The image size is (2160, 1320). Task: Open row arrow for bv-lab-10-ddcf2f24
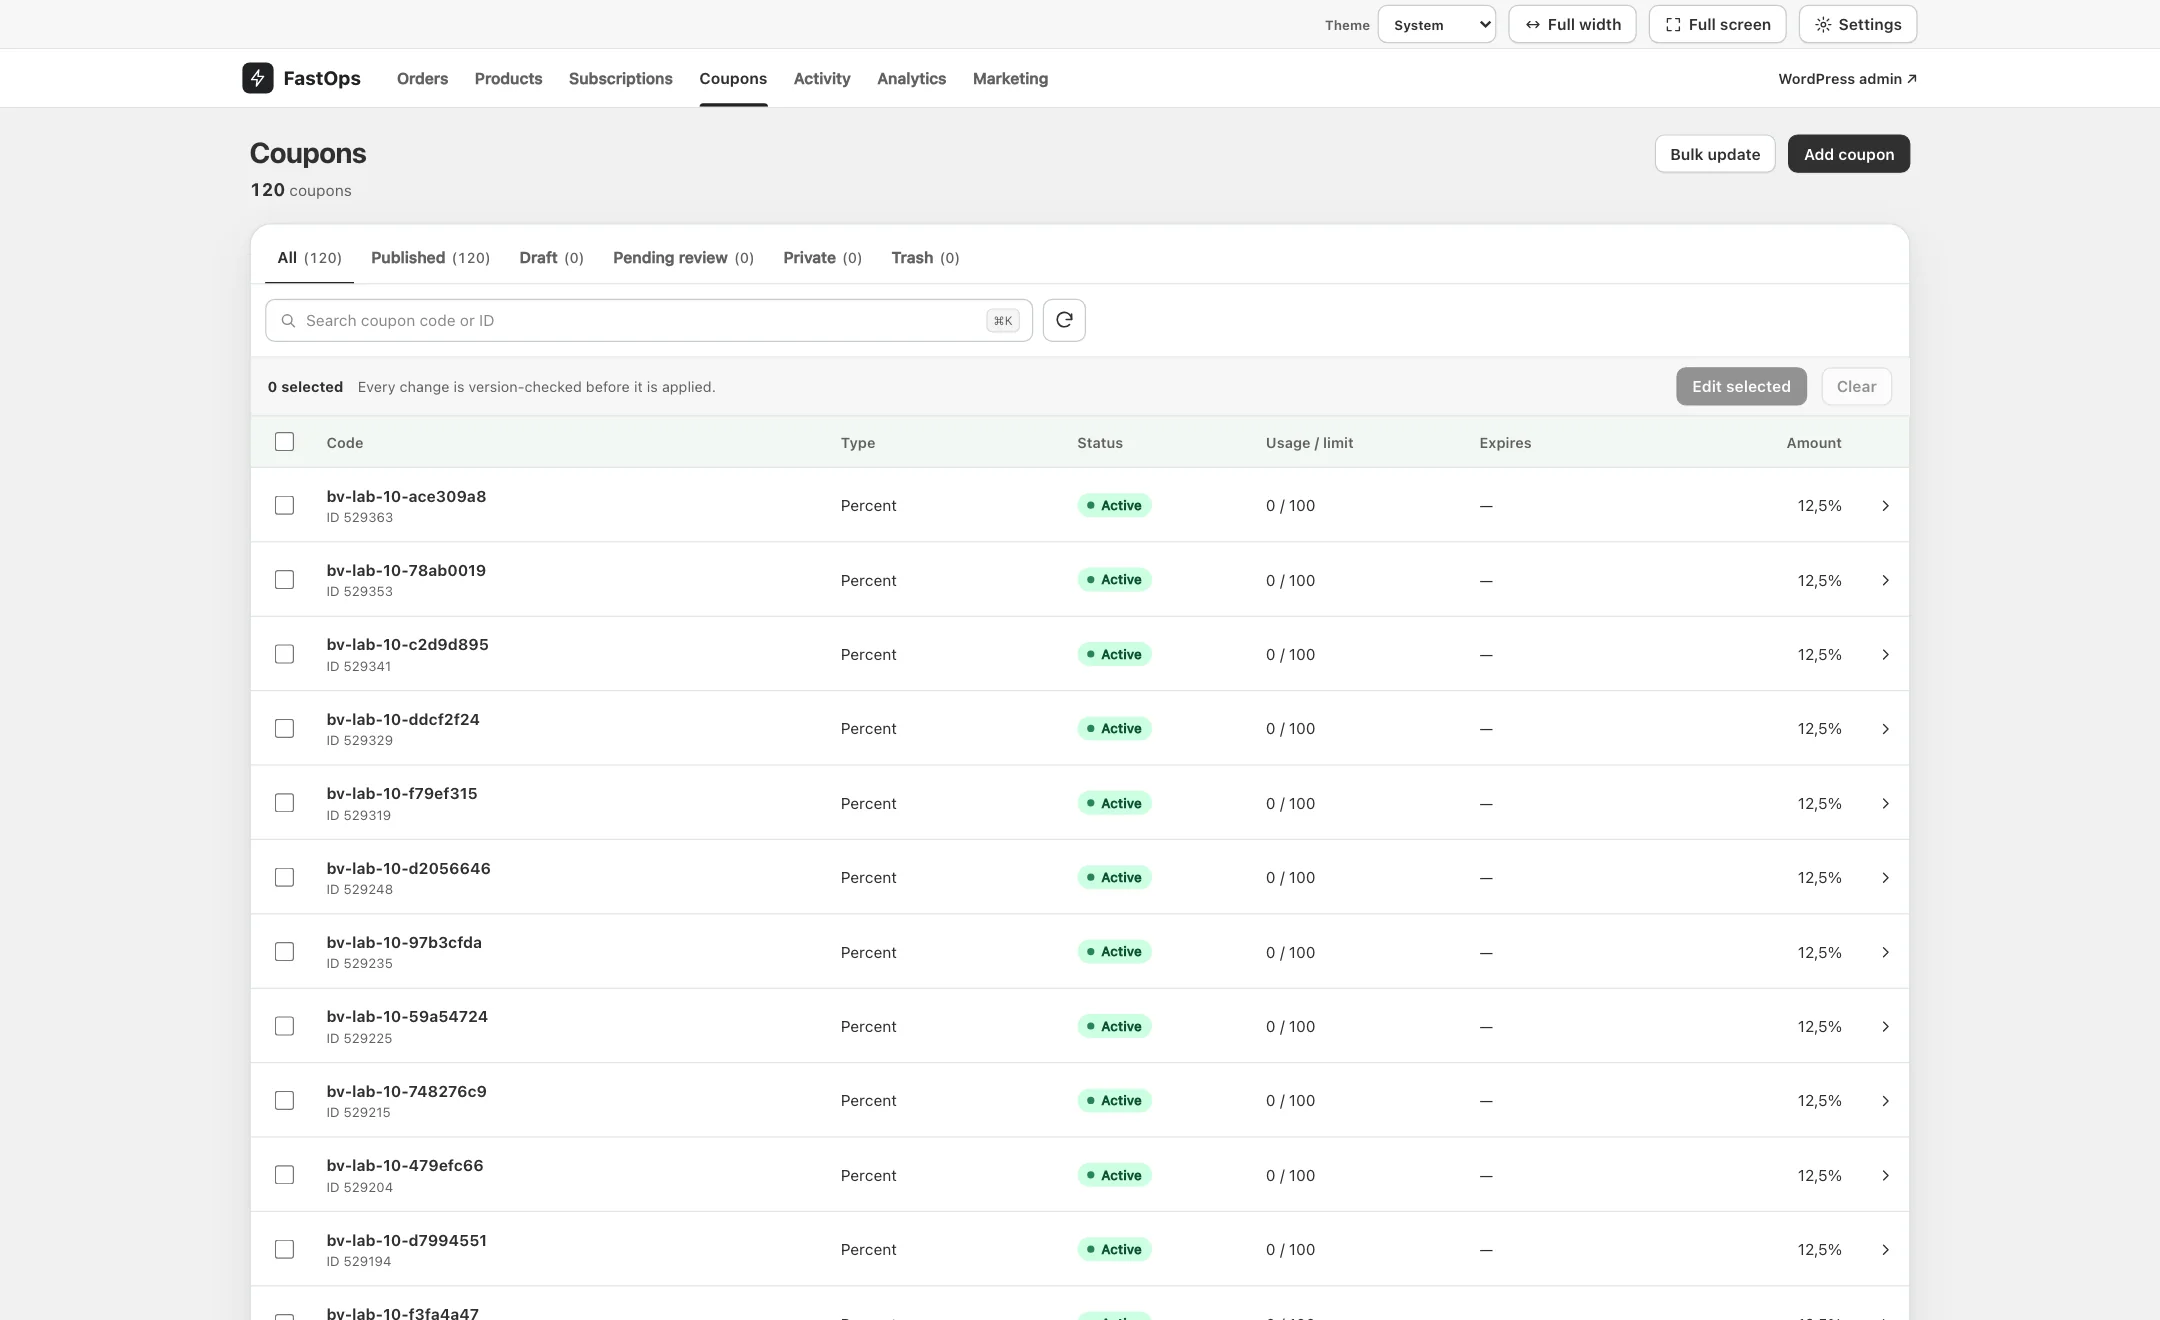[x=1885, y=729]
